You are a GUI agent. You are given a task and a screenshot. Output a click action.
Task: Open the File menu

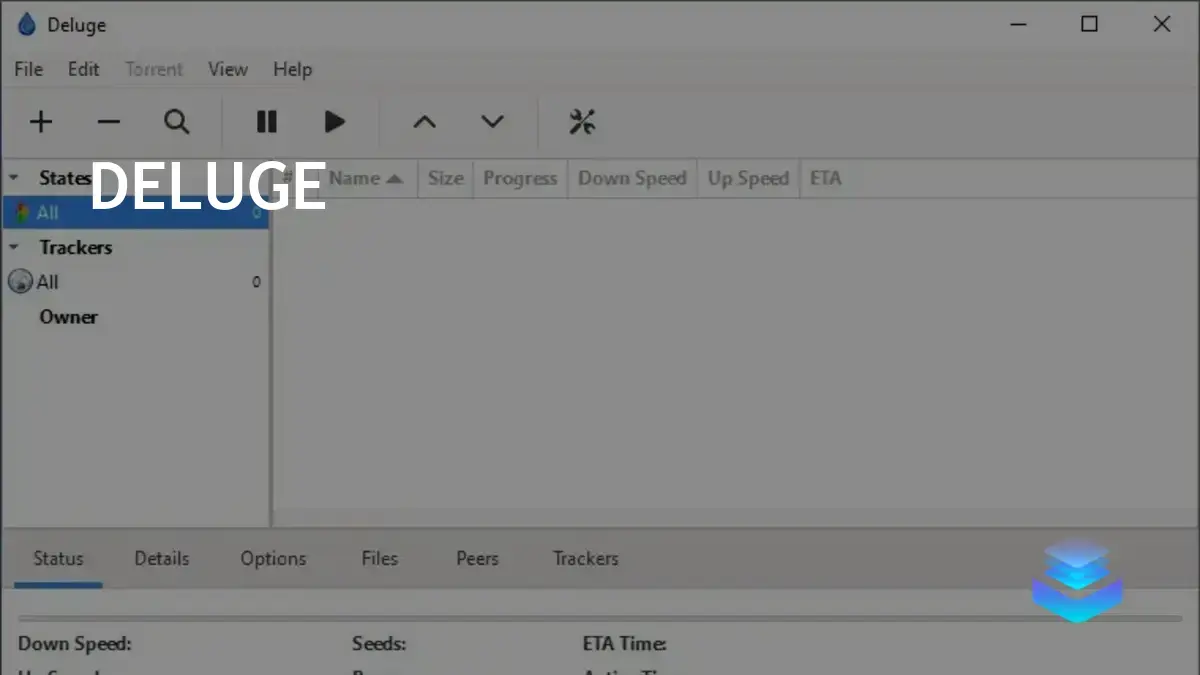click(27, 69)
